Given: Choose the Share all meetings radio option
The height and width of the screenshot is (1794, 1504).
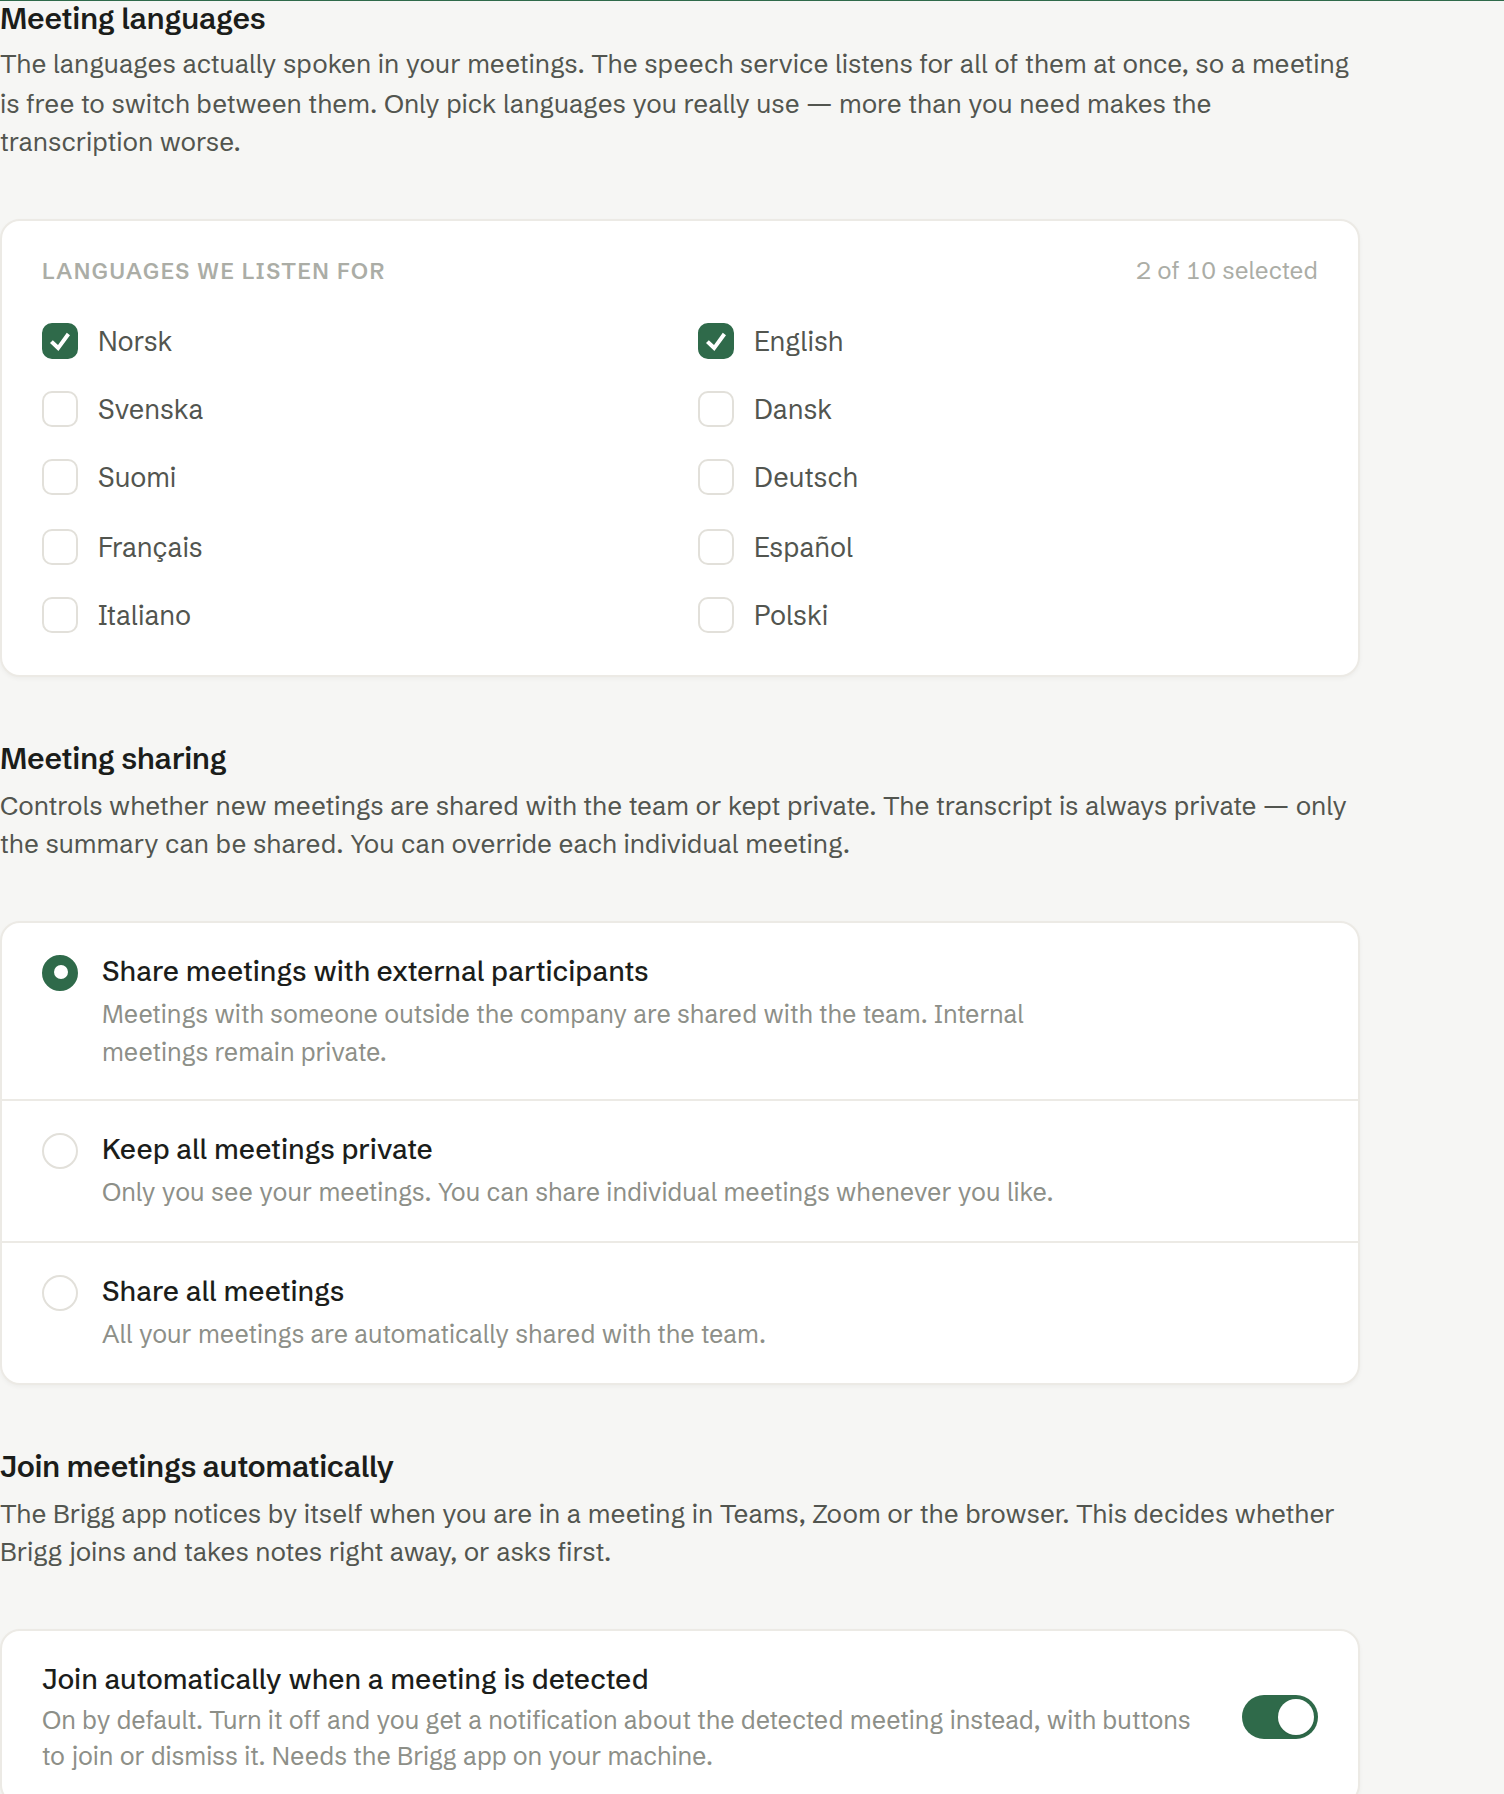Looking at the screenshot, I should (x=60, y=1292).
